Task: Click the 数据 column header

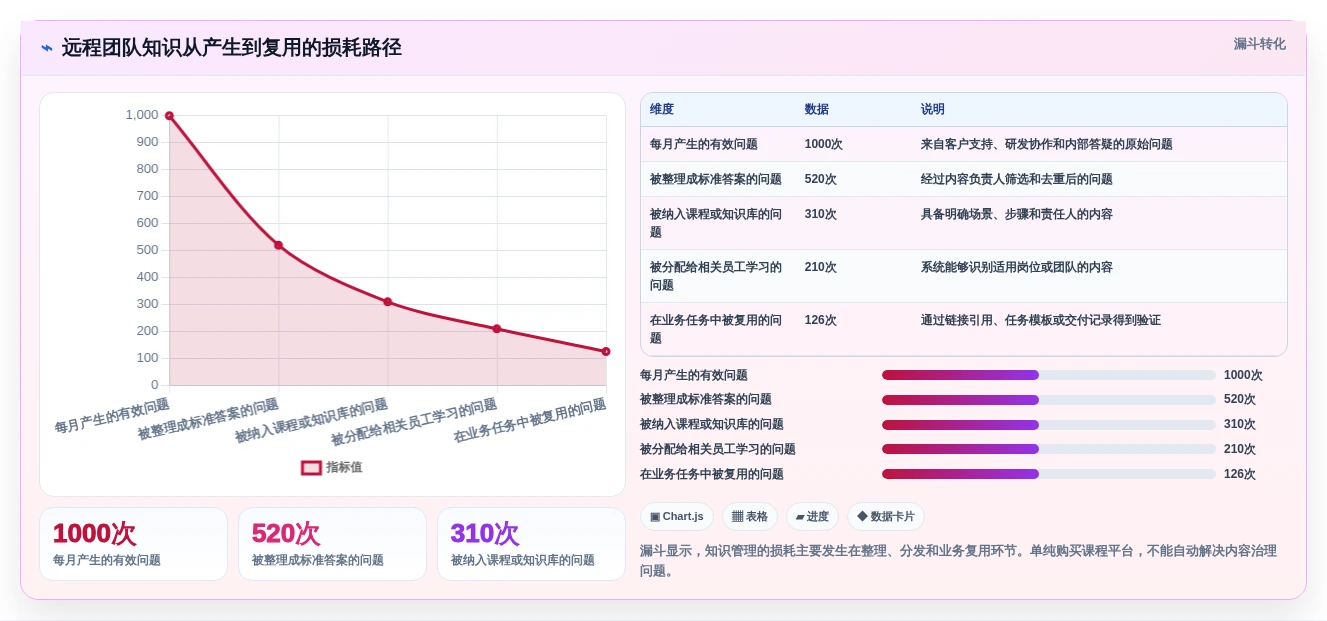Action: (x=817, y=110)
